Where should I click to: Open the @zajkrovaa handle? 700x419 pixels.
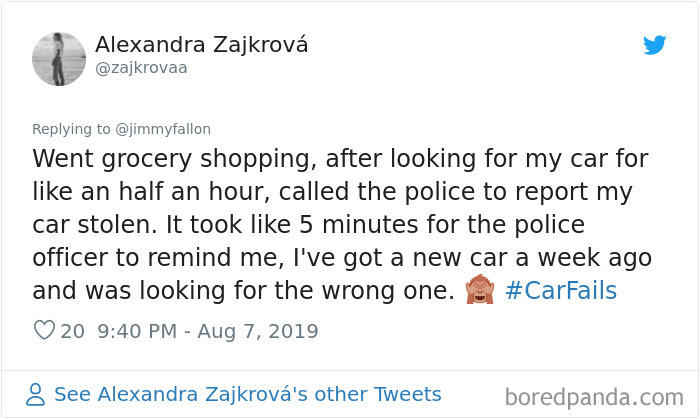click(x=140, y=68)
